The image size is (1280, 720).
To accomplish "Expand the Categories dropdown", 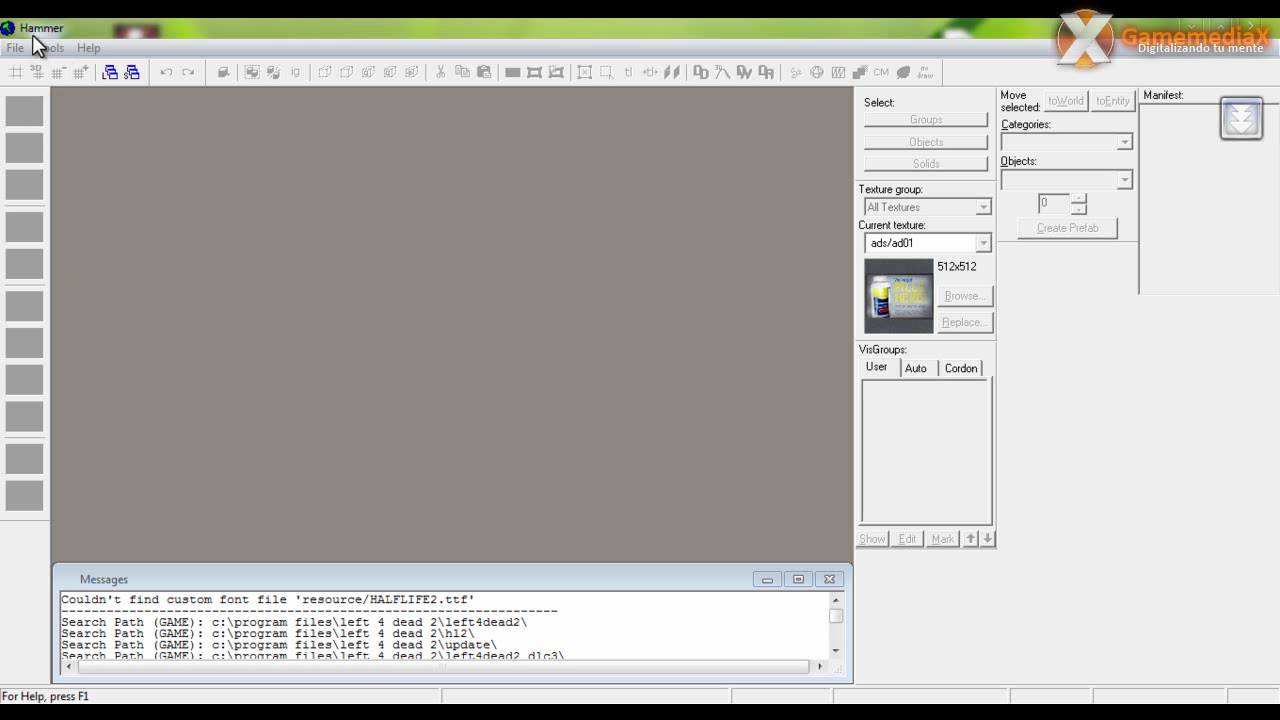I will pyautogui.click(x=1124, y=142).
